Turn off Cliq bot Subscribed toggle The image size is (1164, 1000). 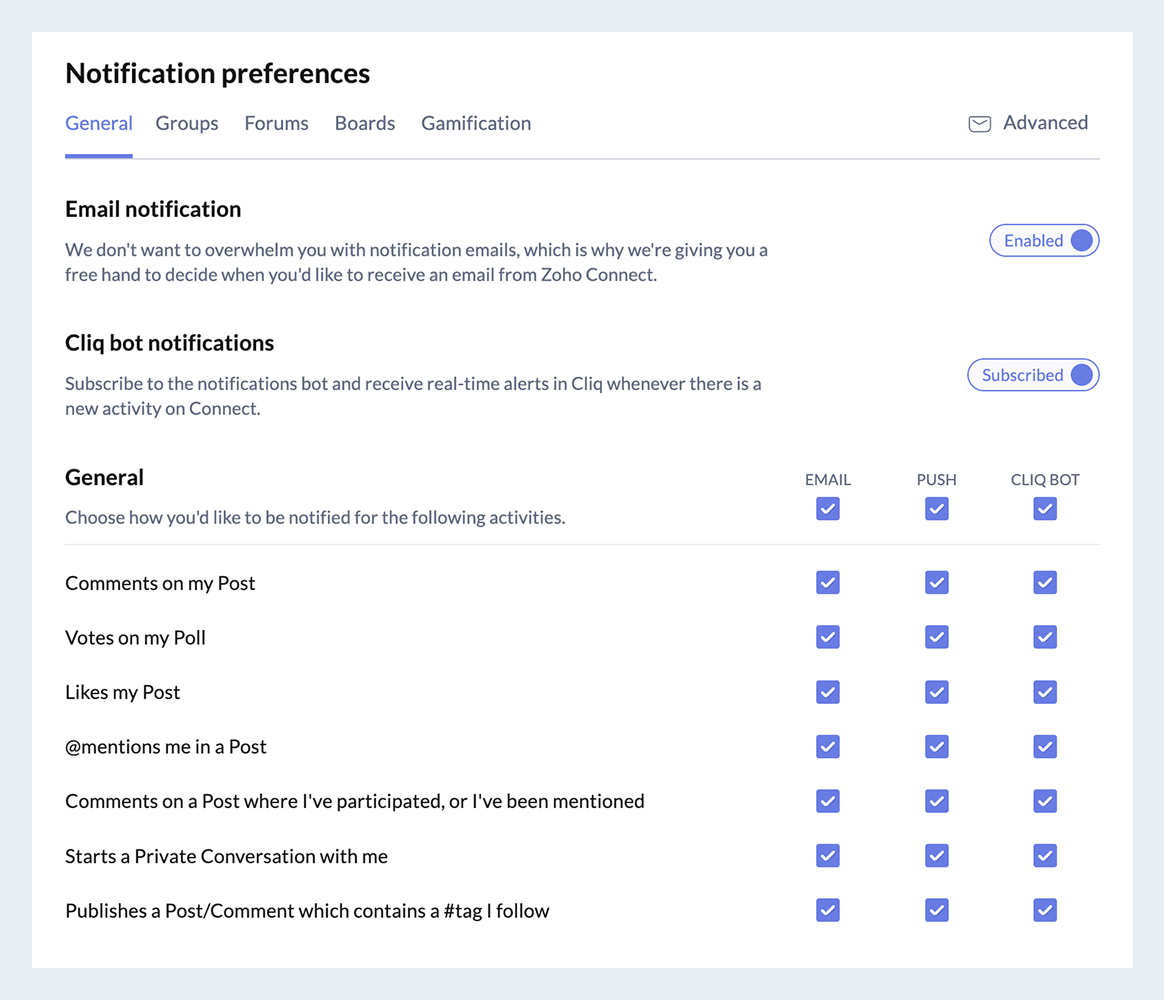[x=1033, y=375]
